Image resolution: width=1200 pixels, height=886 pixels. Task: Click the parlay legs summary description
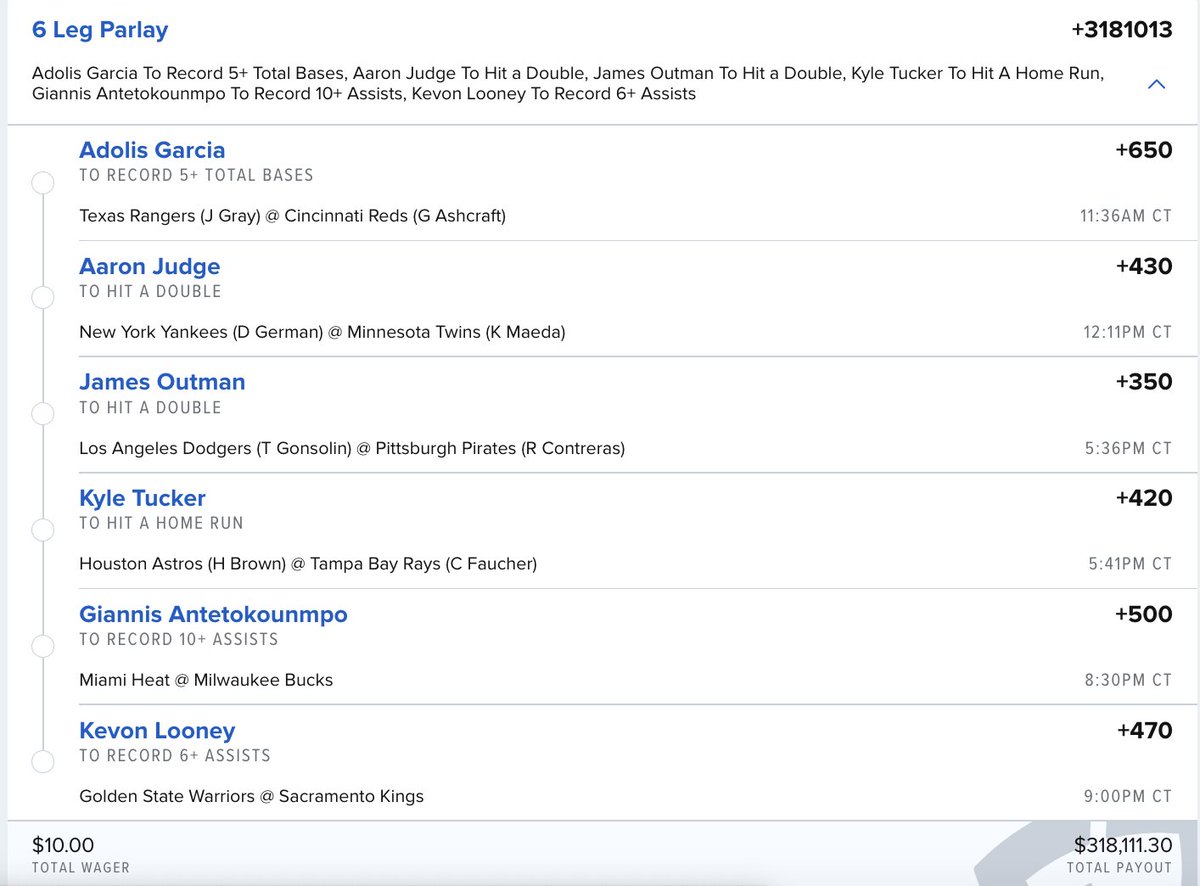pyautogui.click(x=568, y=84)
